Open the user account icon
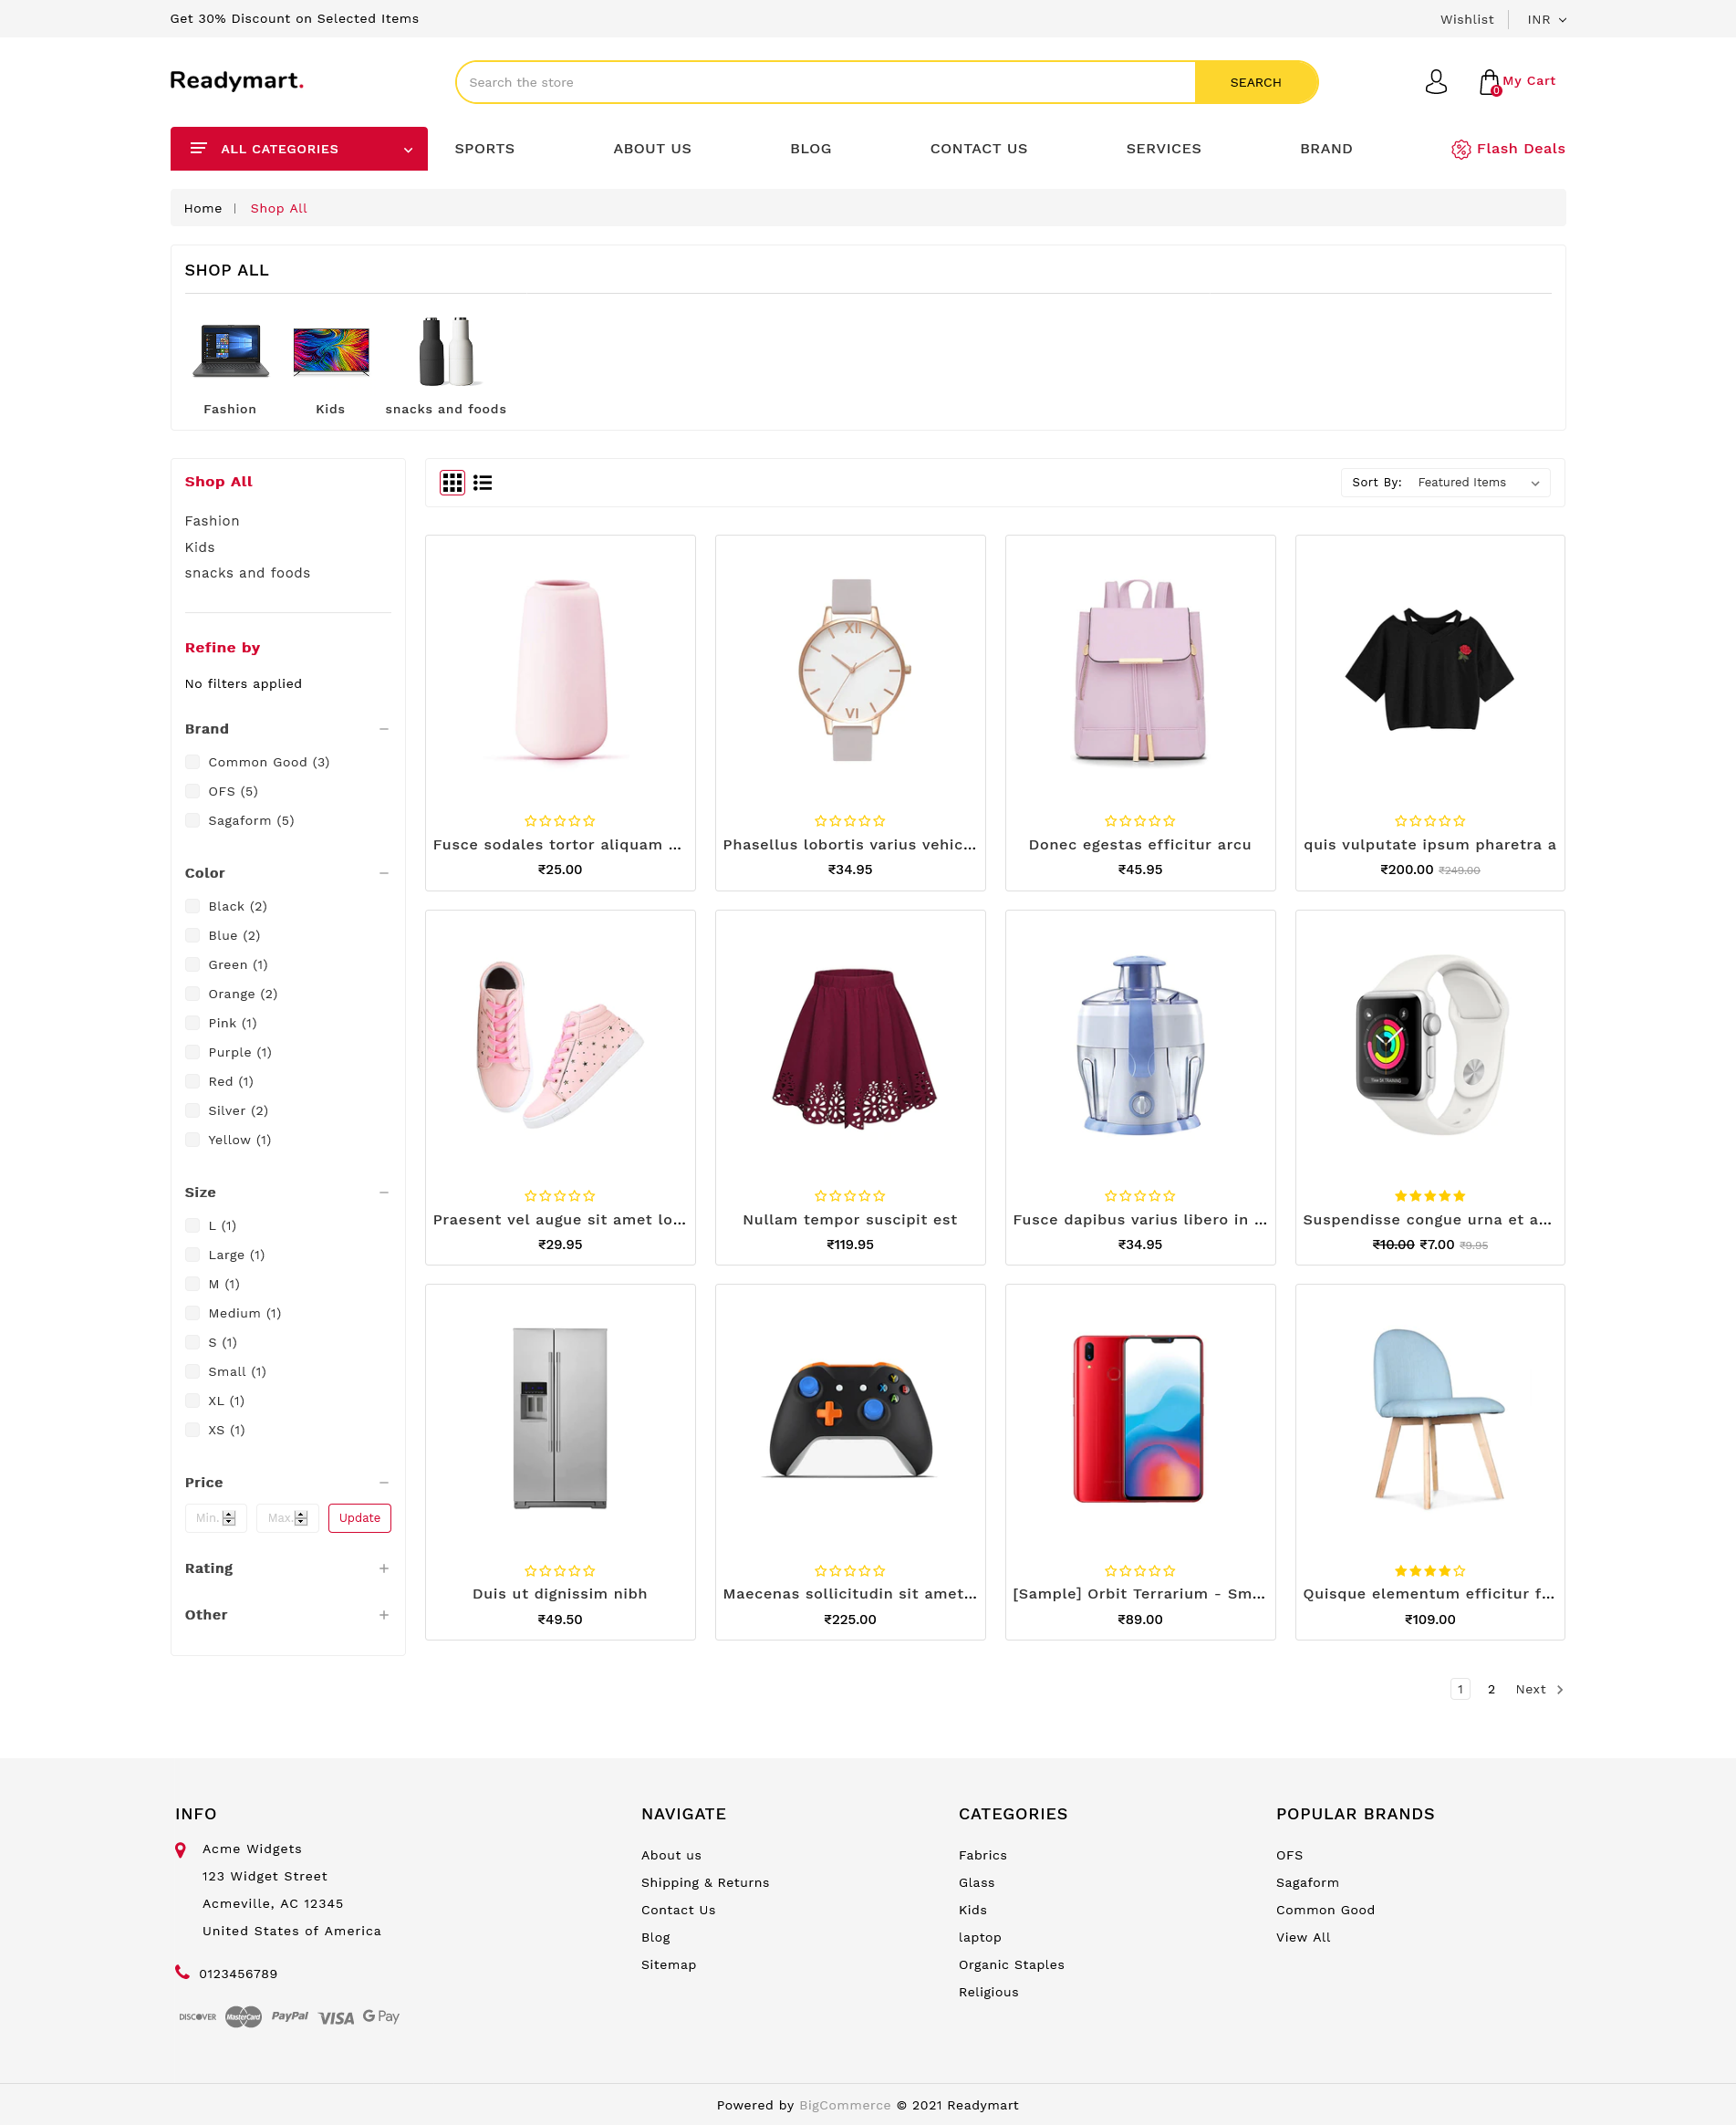This screenshot has height=2125, width=1736. [1435, 81]
